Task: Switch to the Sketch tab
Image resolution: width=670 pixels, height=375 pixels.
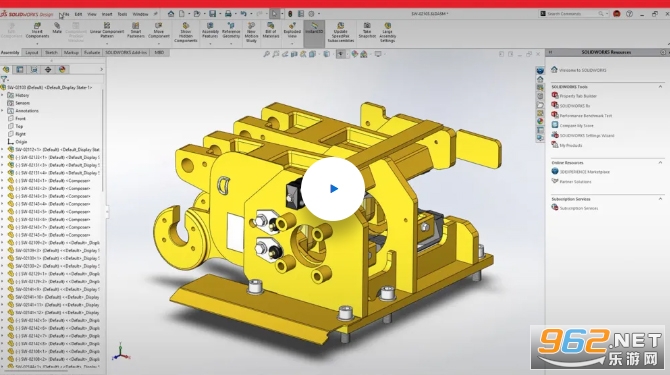Action: click(x=51, y=53)
